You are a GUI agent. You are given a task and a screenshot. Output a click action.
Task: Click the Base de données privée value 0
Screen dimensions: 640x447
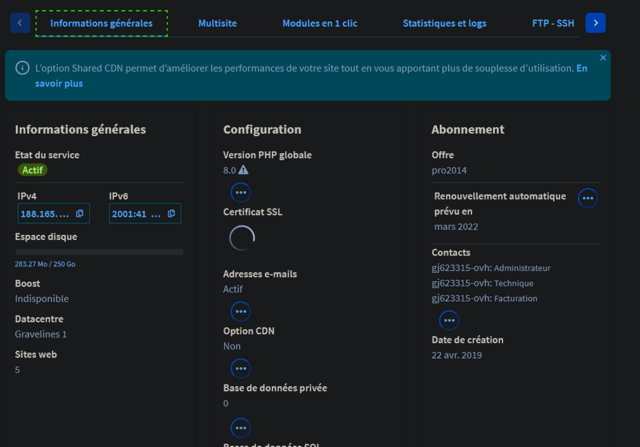click(226, 403)
